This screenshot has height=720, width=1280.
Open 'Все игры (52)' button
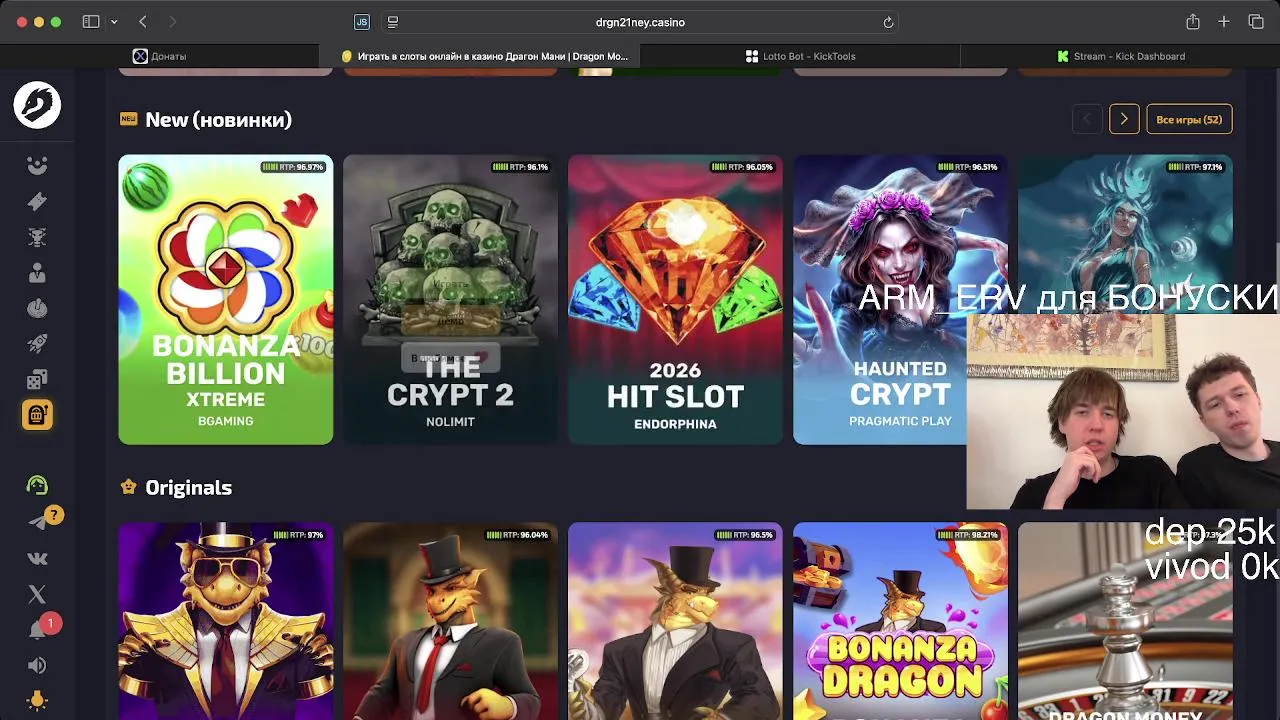tap(1189, 119)
